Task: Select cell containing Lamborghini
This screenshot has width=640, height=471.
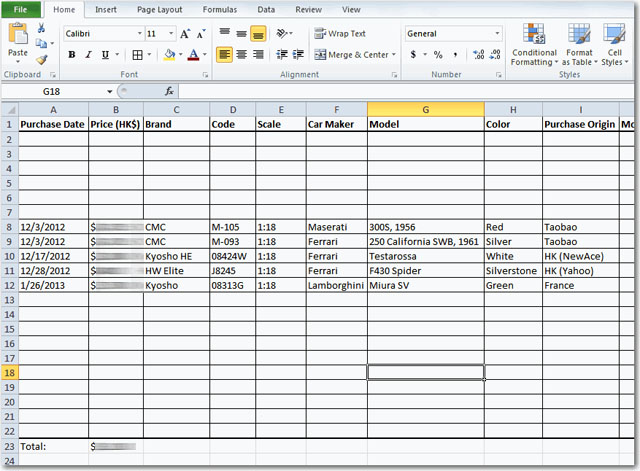Action: (x=336, y=285)
